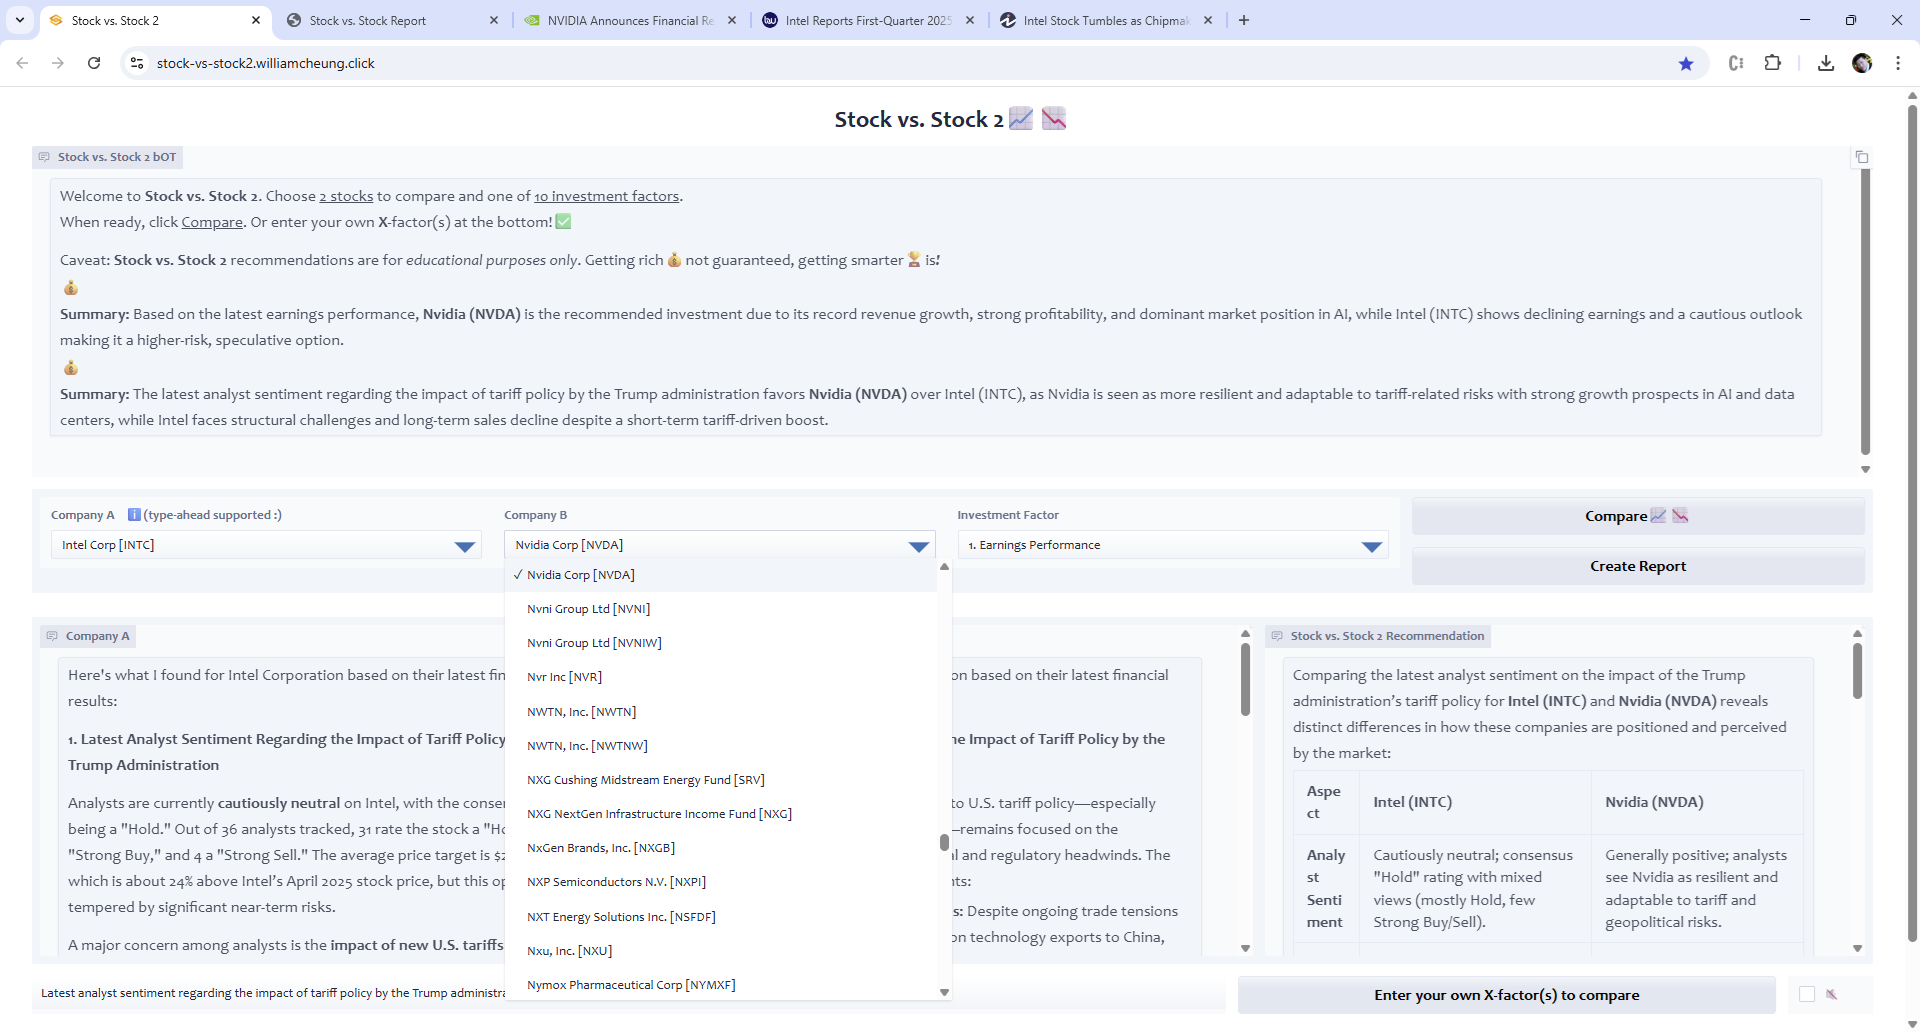
Task: Click the chat icon on Recommendation panel label
Action: (x=1277, y=636)
